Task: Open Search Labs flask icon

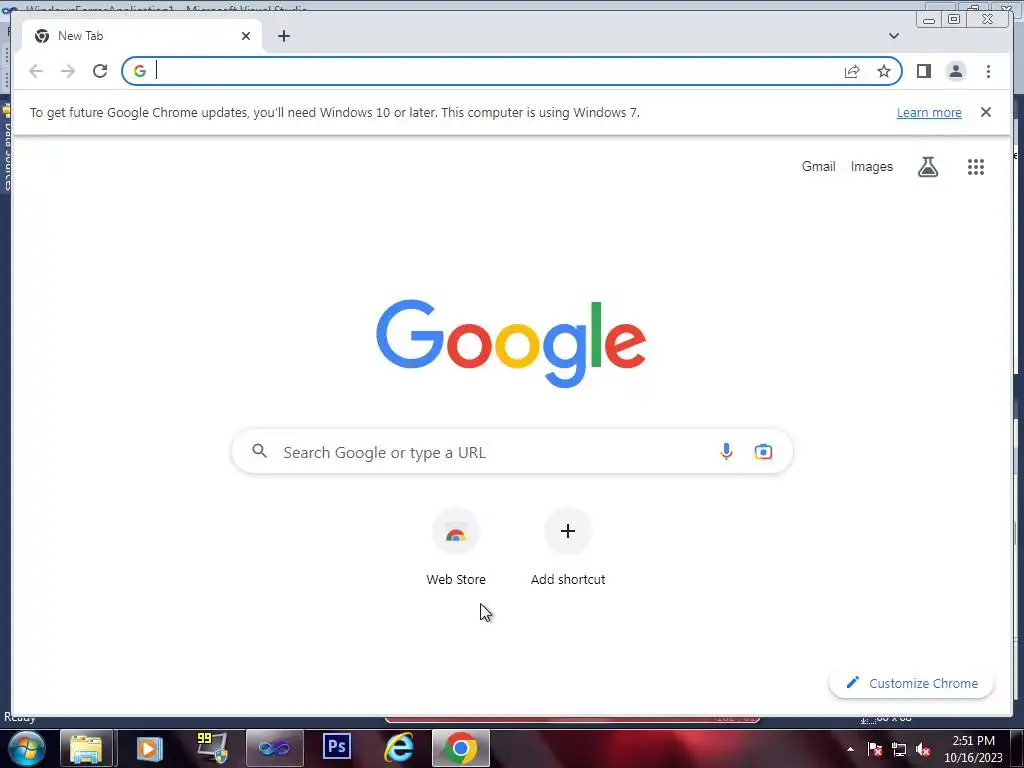Action: pos(927,167)
